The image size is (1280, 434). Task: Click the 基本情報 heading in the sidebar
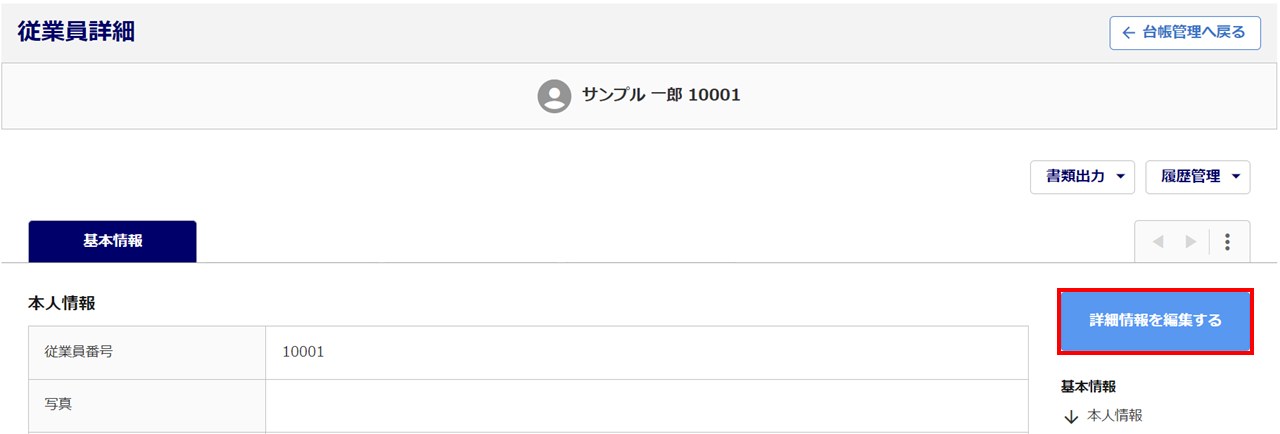pyautogui.click(x=1088, y=386)
